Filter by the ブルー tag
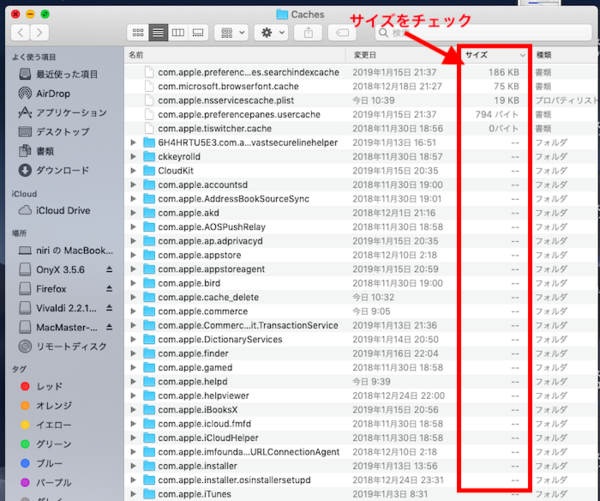 41,463
